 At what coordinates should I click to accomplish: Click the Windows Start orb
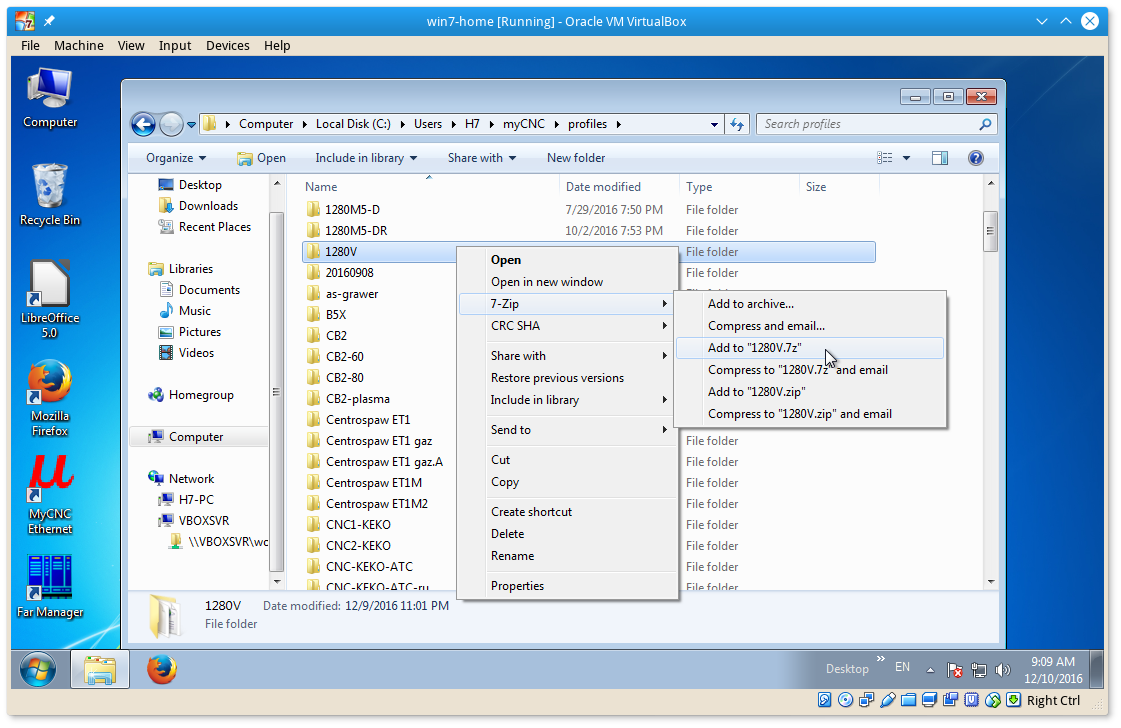pos(37,669)
